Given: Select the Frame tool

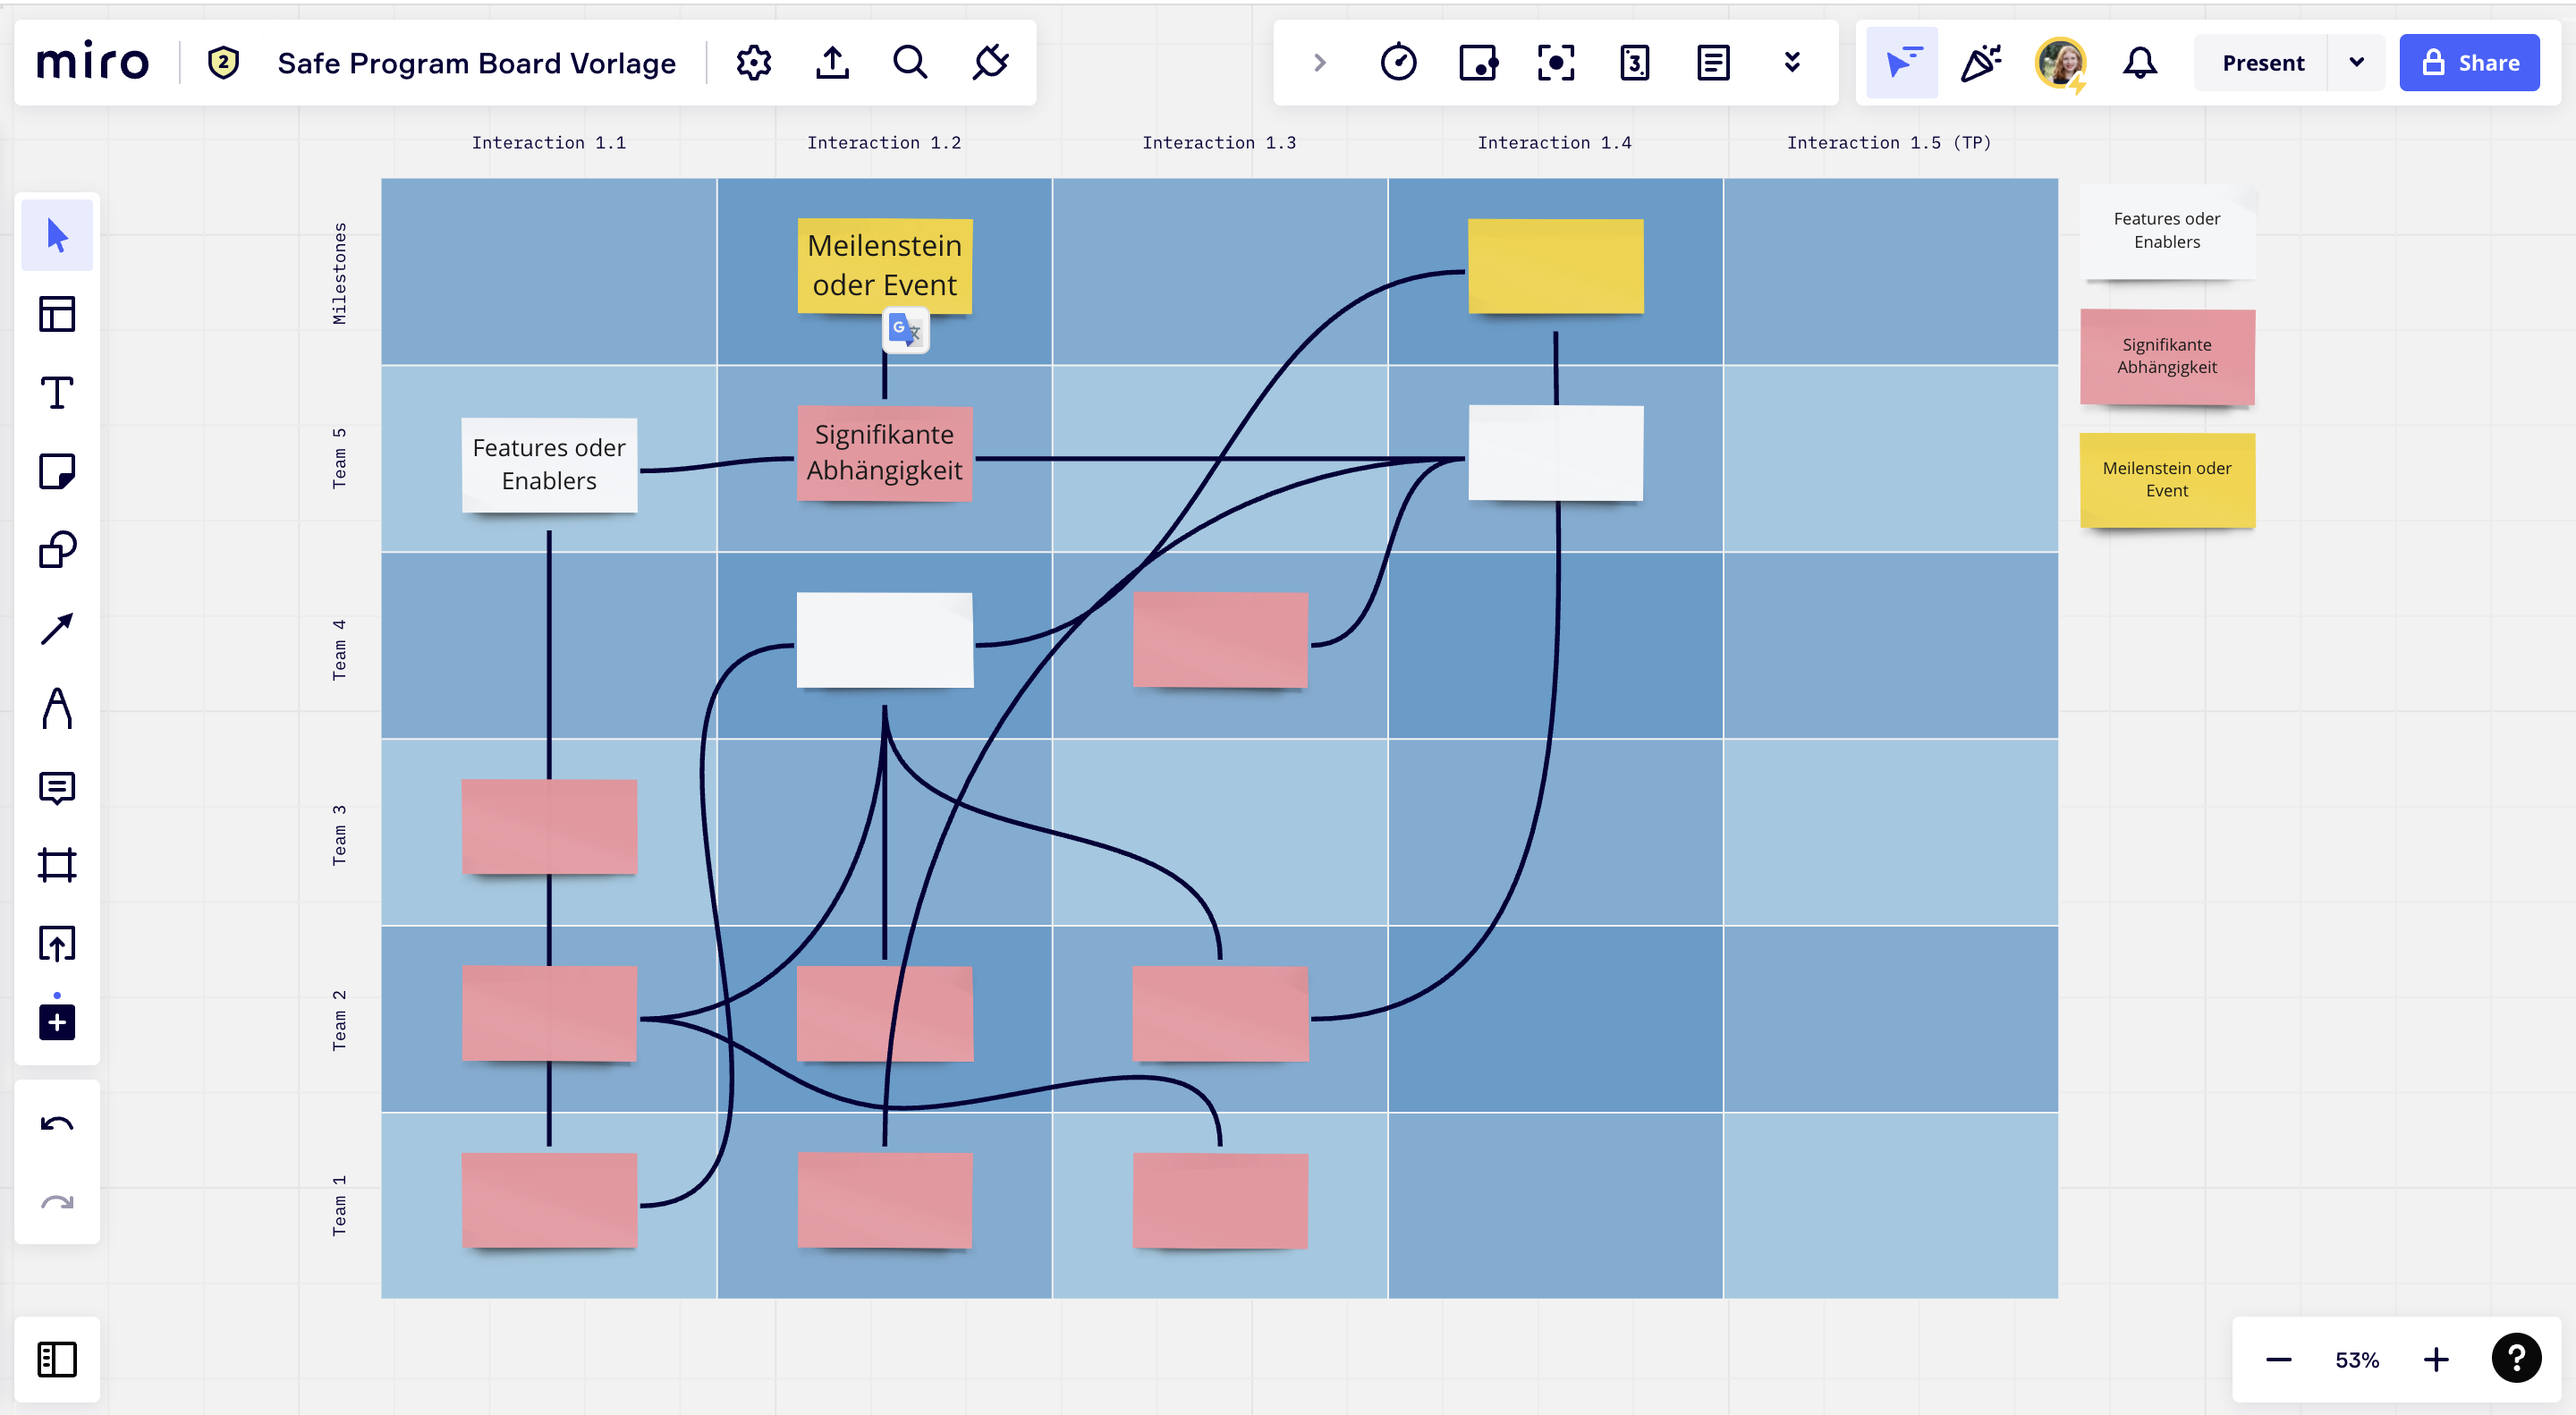Looking at the screenshot, I should click(x=57, y=865).
